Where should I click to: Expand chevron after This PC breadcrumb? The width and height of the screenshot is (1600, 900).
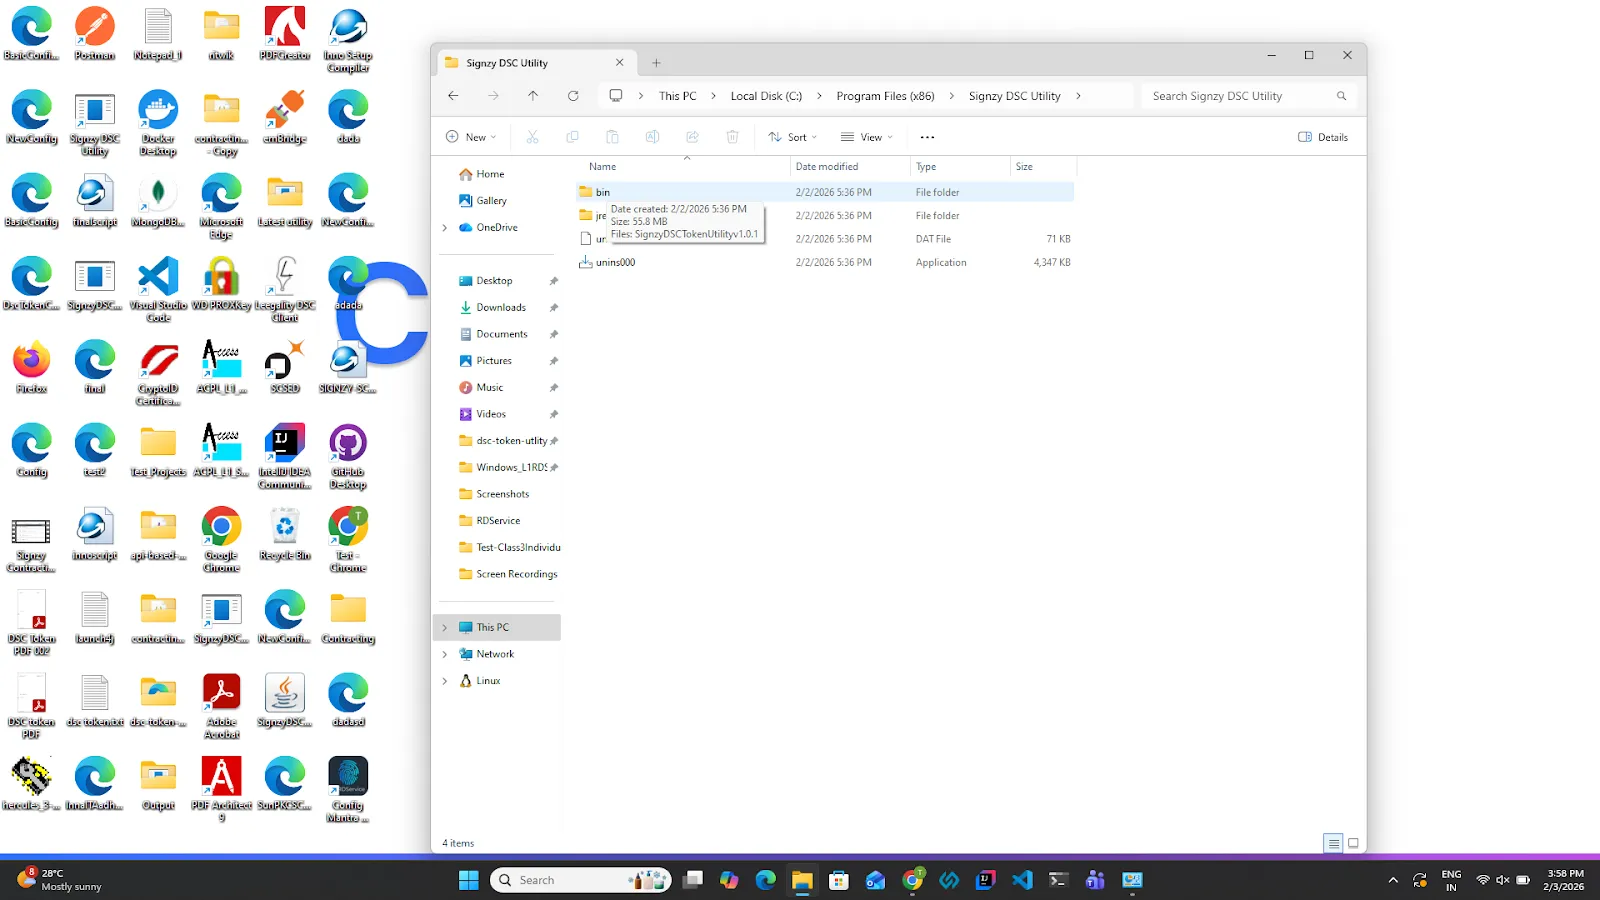pos(713,96)
